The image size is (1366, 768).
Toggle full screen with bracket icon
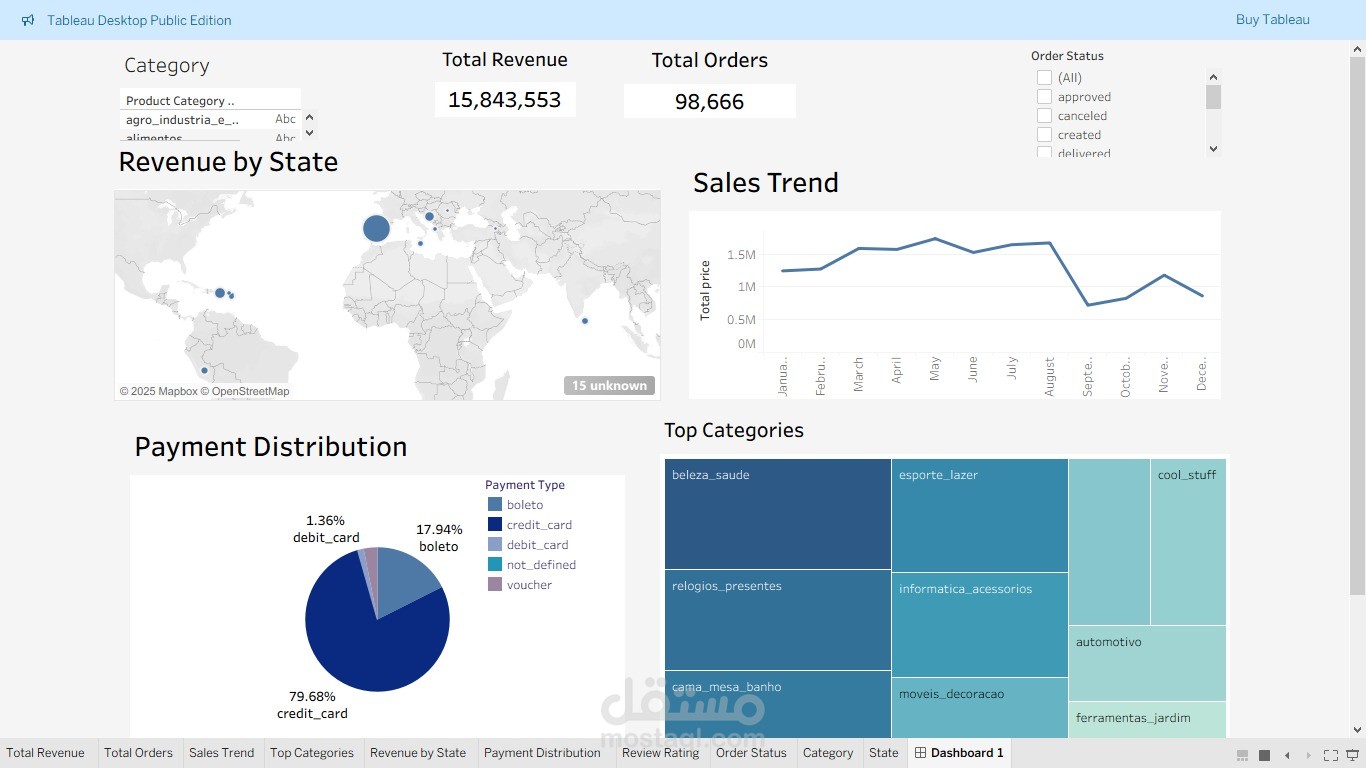pyautogui.click(x=1330, y=755)
